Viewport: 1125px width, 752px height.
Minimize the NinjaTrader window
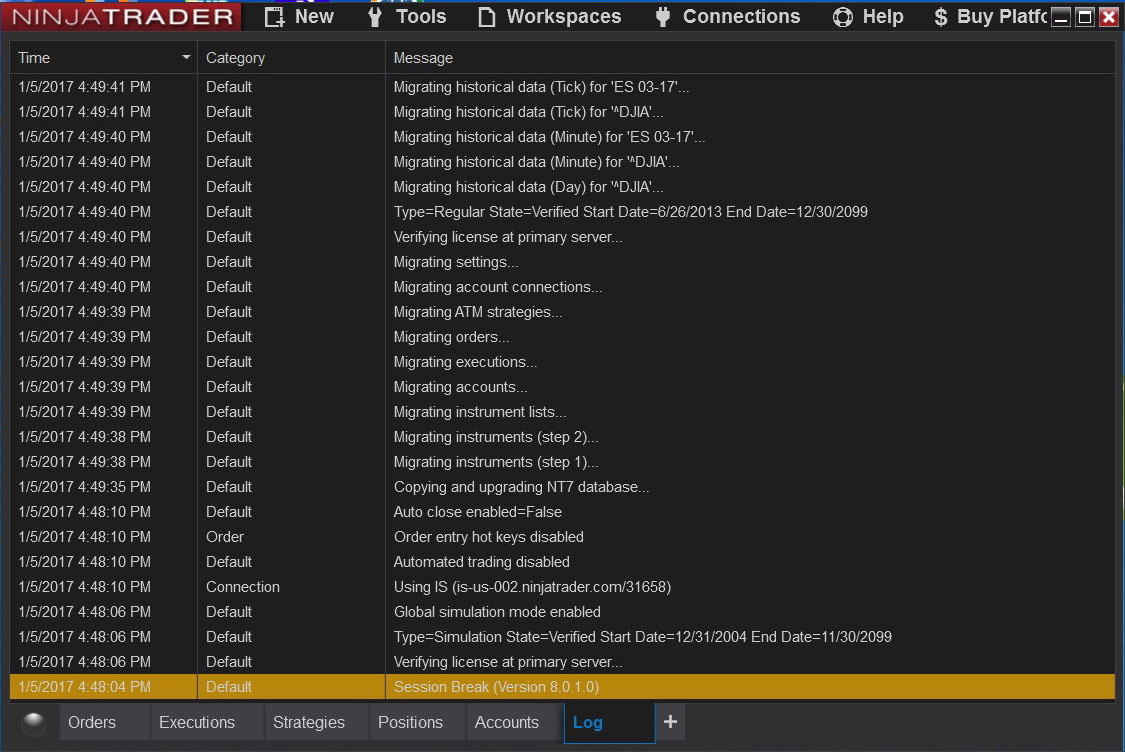1061,17
